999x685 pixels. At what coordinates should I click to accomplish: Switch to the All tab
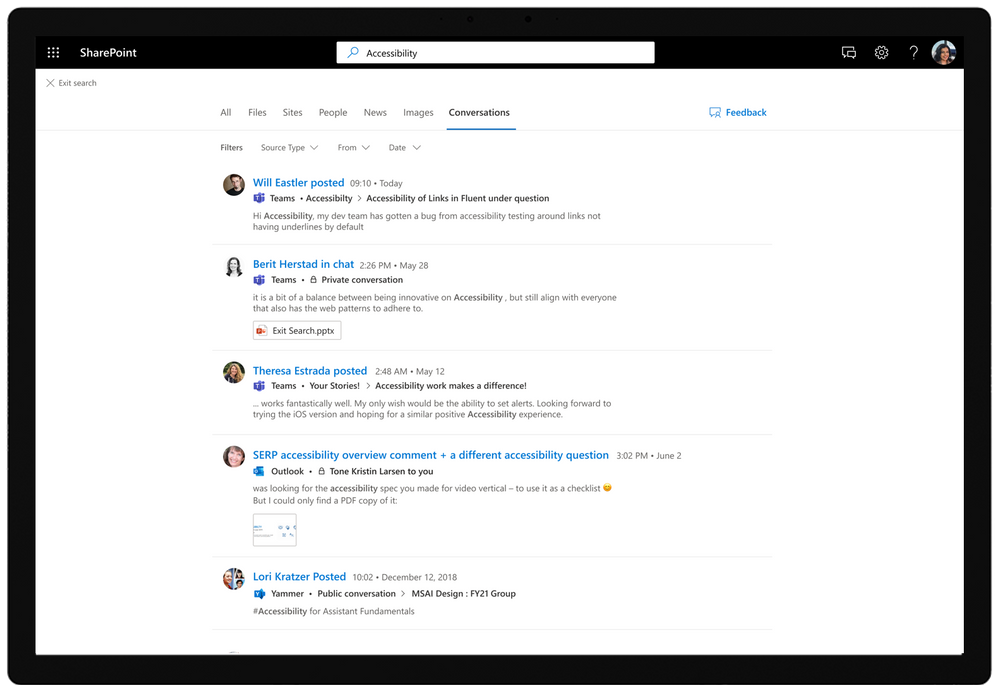[x=226, y=113]
